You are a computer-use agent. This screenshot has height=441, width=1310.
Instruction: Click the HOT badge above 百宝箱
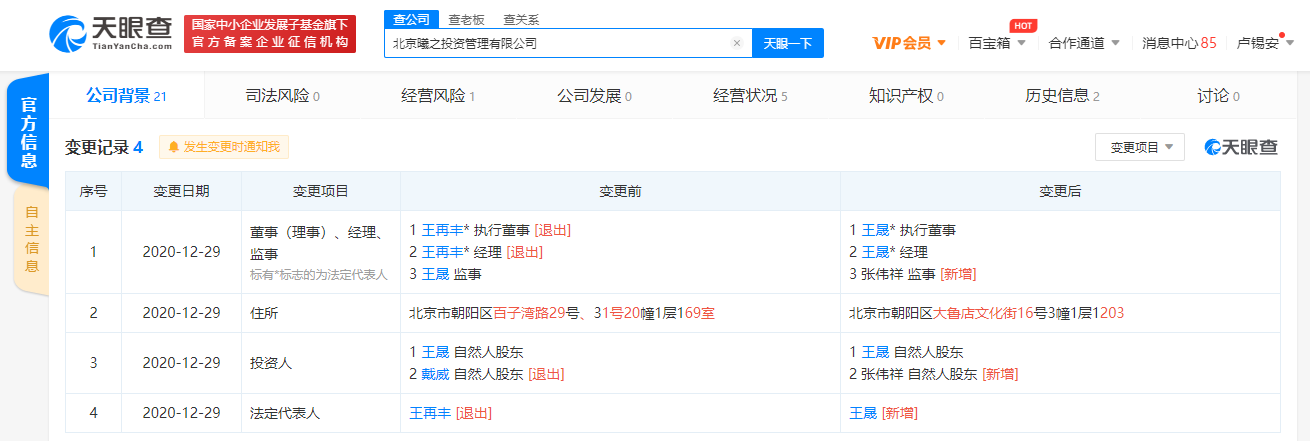pyautogui.click(x=1021, y=25)
